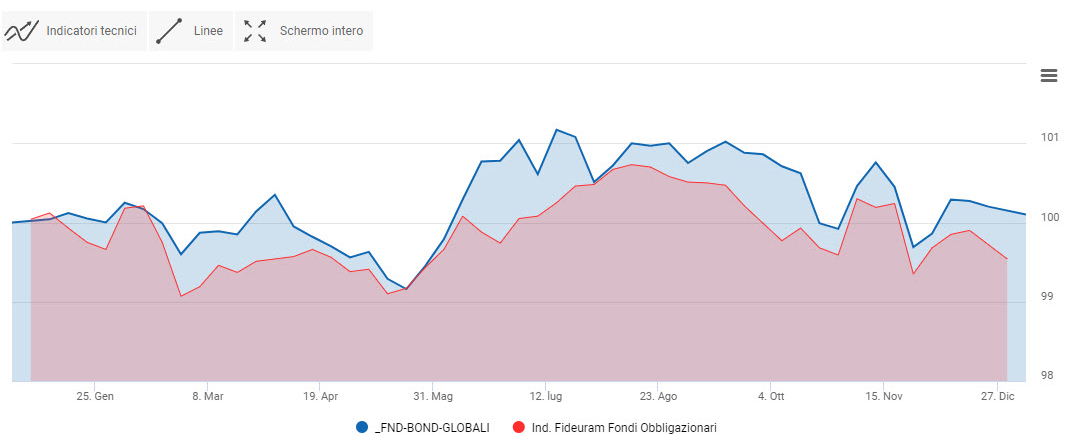Click the blue line's highest peak point
Screen dimensions: 1071x447
coord(557,130)
